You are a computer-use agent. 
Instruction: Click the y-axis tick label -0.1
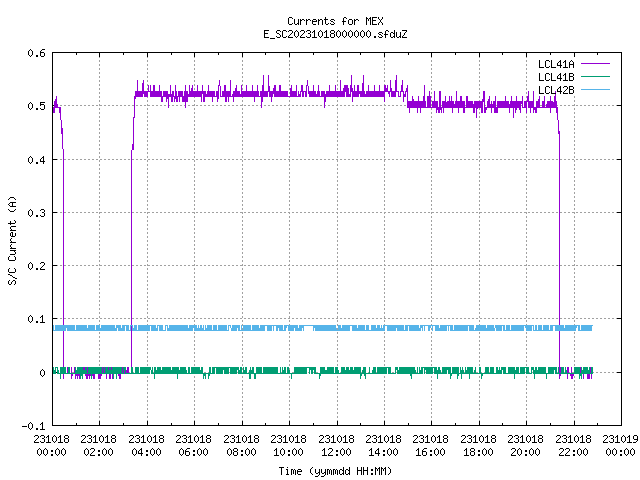pos(33,426)
